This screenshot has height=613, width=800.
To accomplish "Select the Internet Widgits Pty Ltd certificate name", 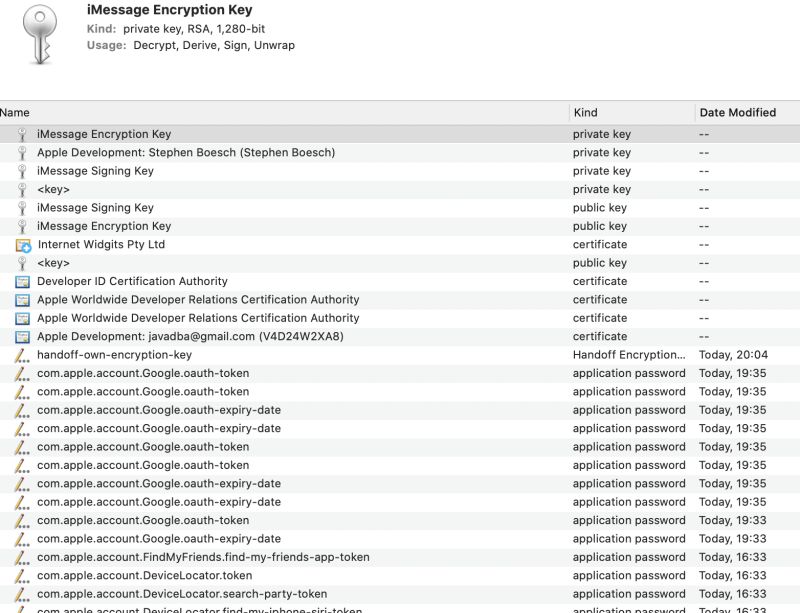I will [101, 244].
